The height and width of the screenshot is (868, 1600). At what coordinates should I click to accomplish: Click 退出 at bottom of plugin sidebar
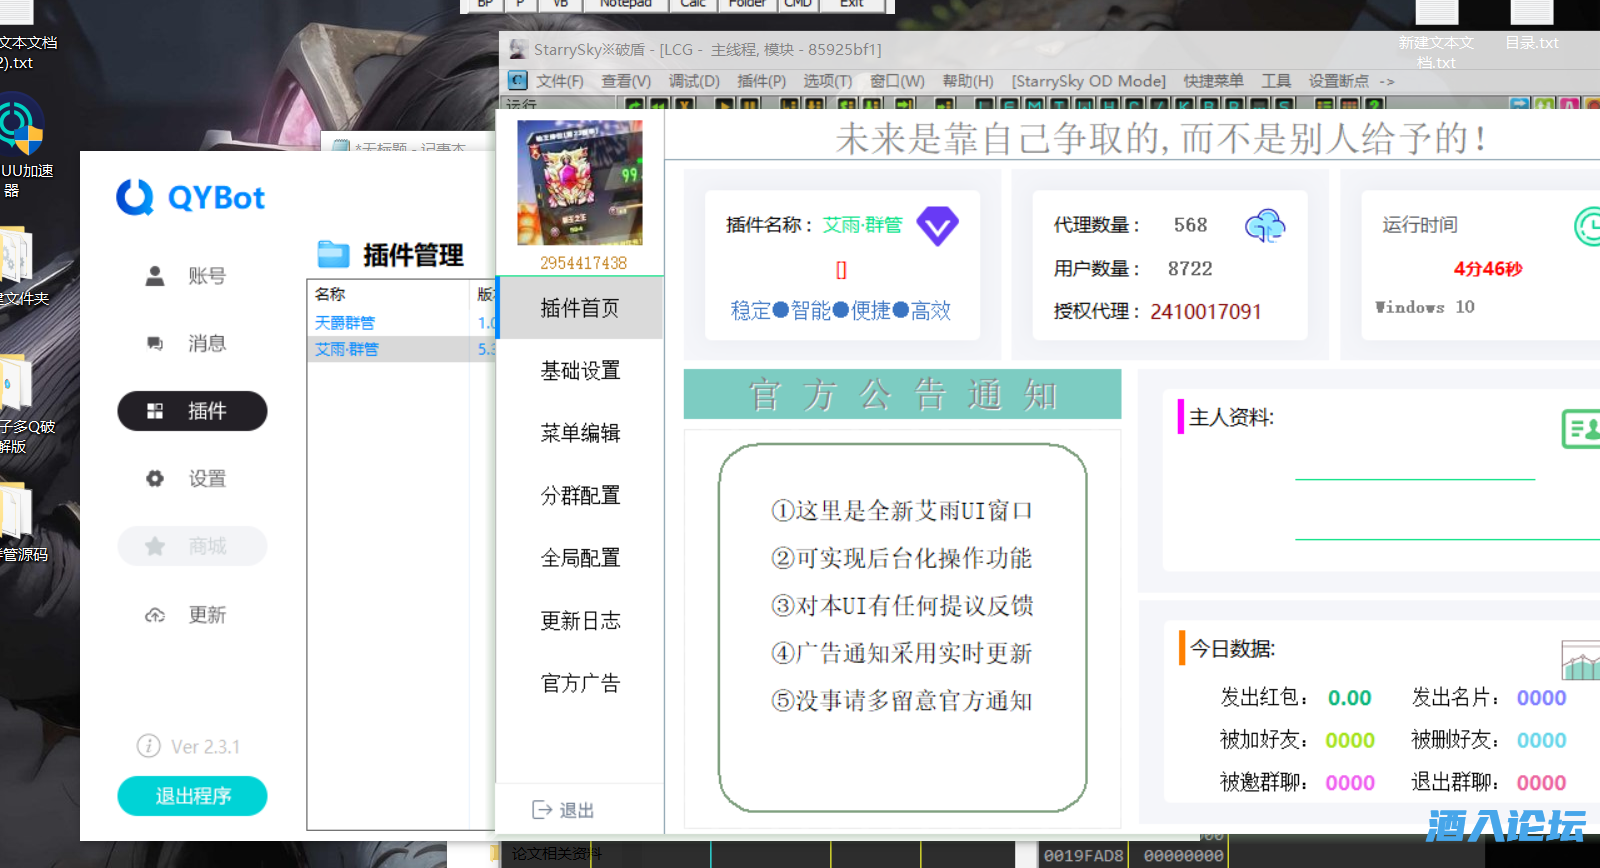click(576, 810)
